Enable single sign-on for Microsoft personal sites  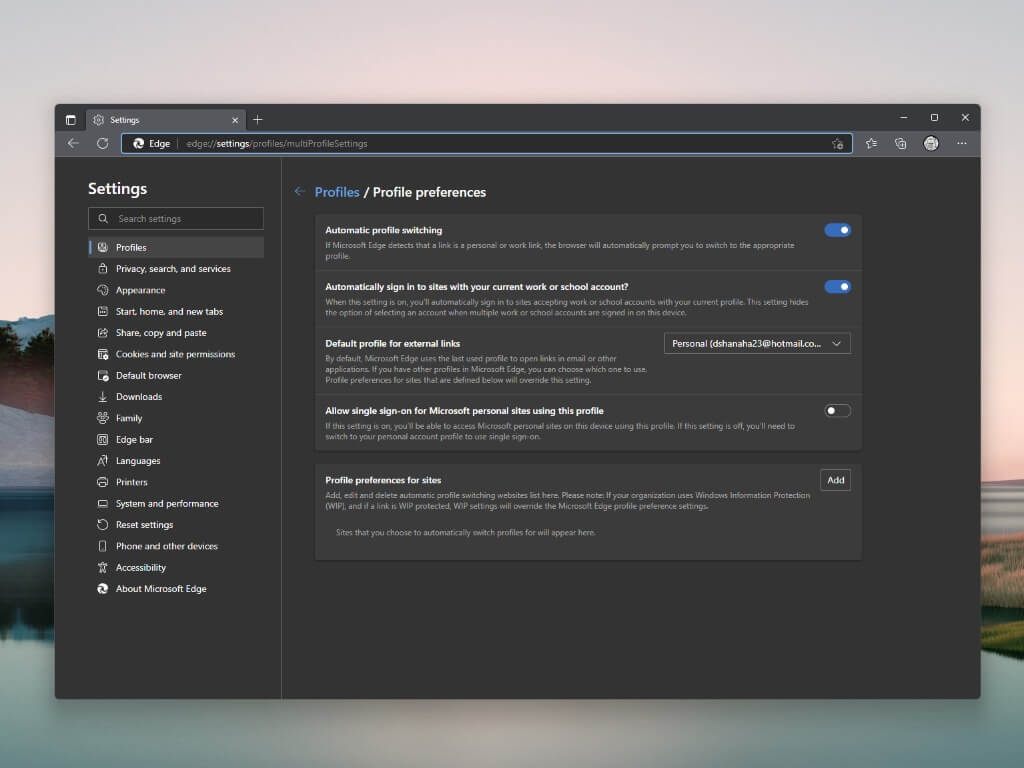(x=837, y=411)
